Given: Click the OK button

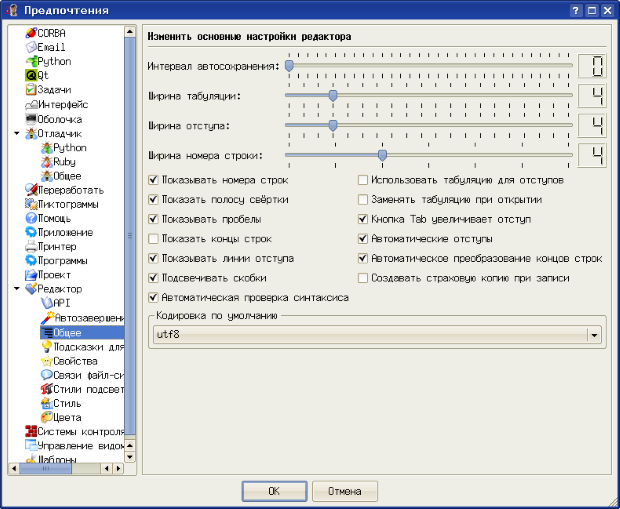Looking at the screenshot, I should (274, 491).
